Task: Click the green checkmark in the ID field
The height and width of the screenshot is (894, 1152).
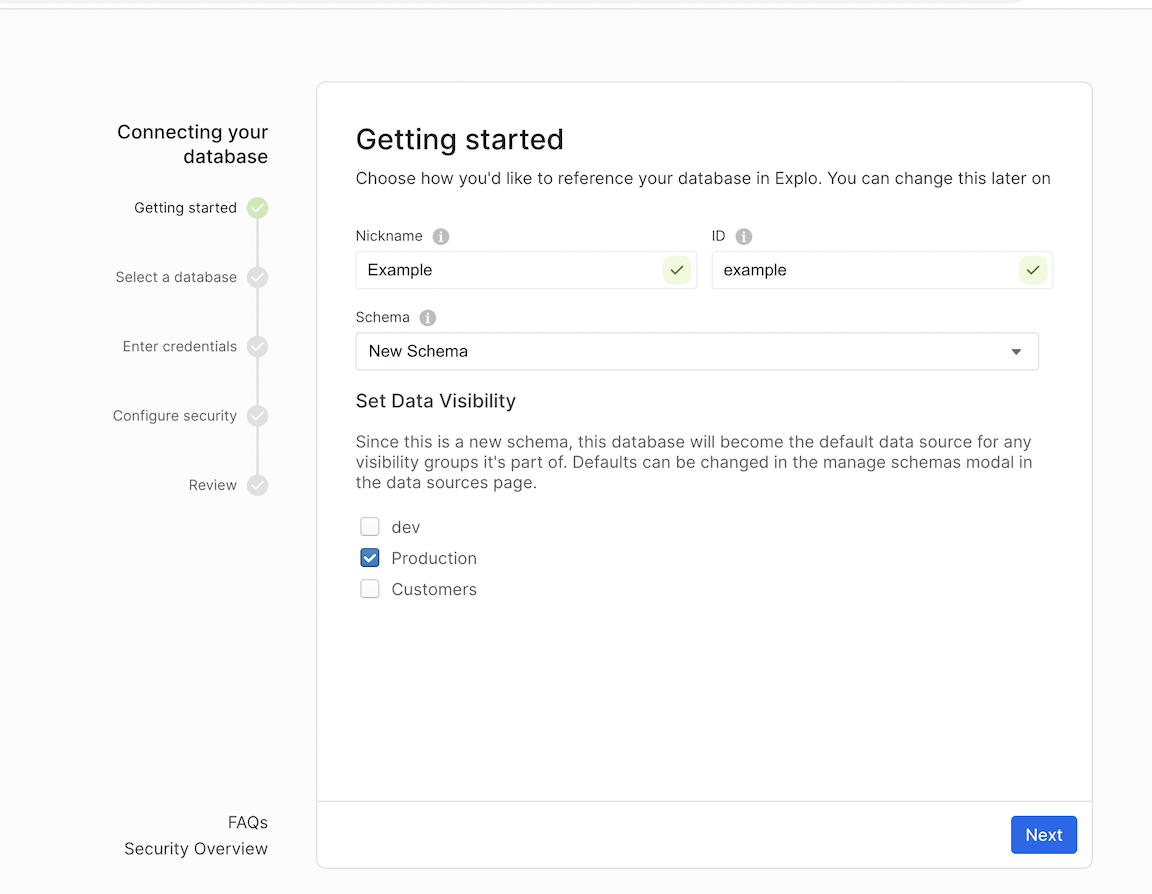Action: (1033, 270)
